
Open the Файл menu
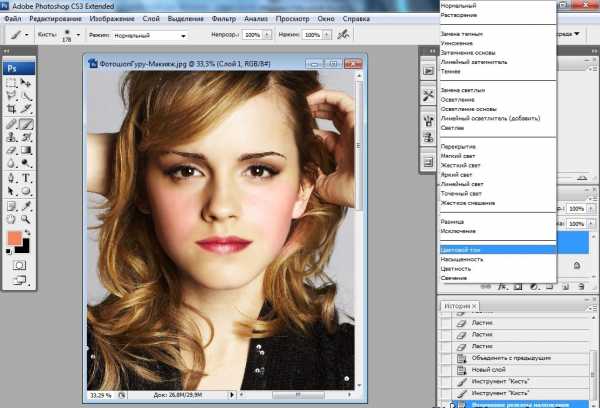pos(13,19)
